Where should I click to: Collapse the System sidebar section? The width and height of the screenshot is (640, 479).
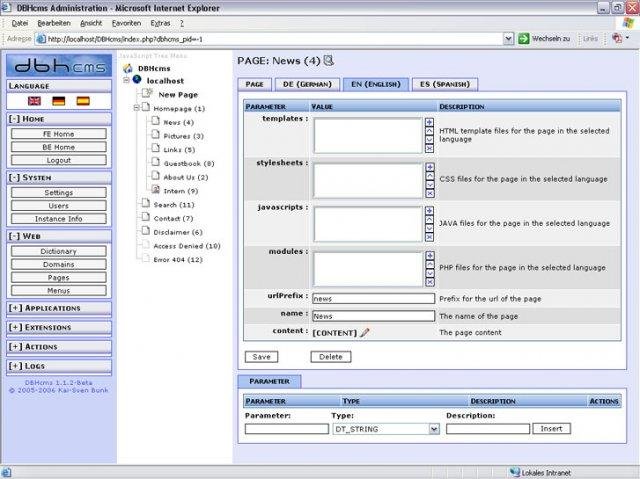pos(14,177)
